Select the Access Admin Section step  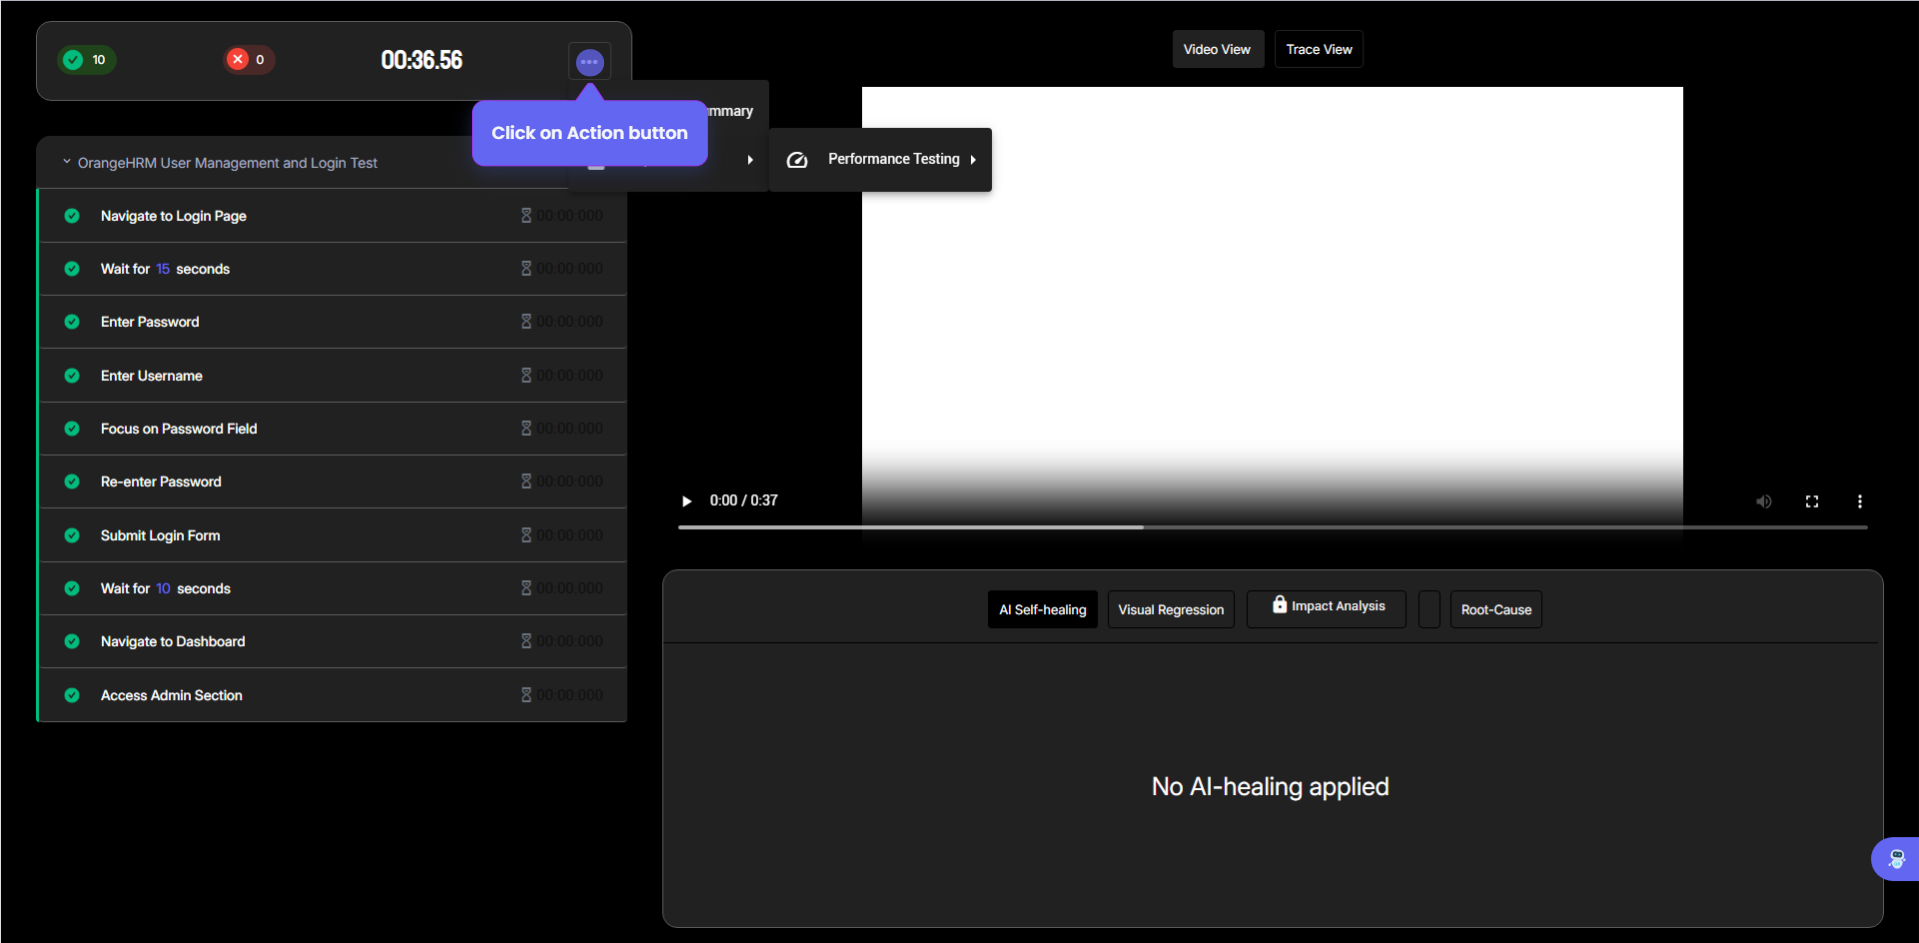171,695
